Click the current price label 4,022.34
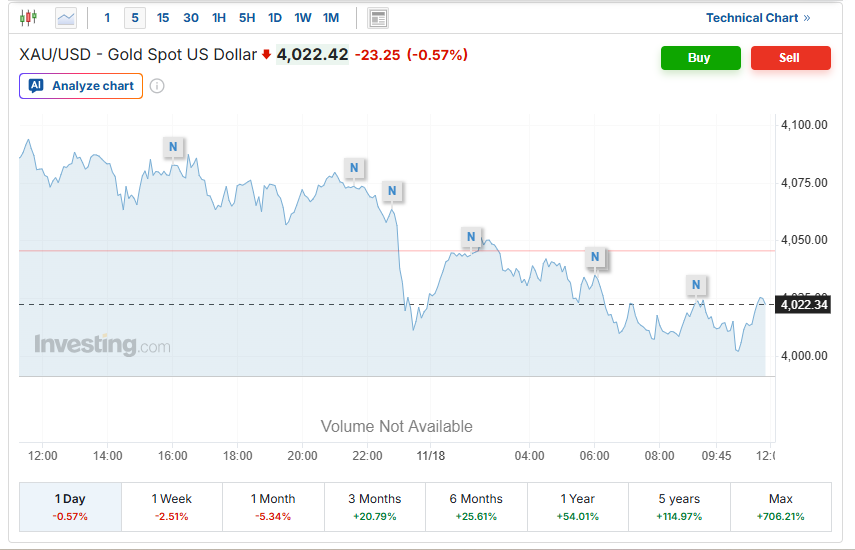This screenshot has height=550, width=855. click(804, 305)
